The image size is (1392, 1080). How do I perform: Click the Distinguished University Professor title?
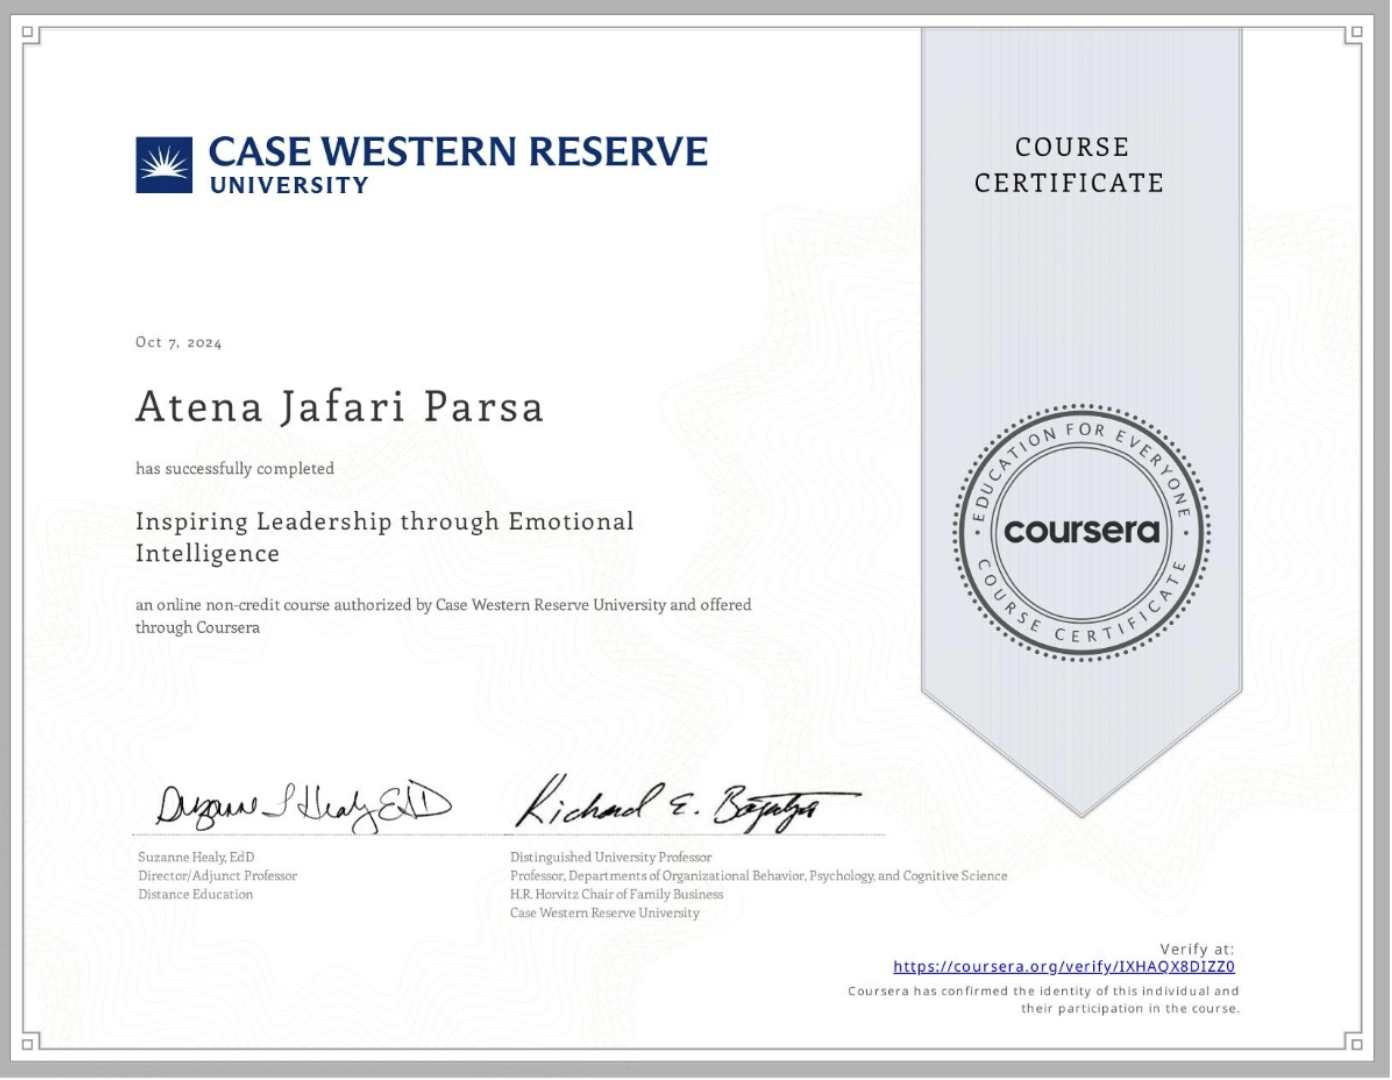coord(610,857)
